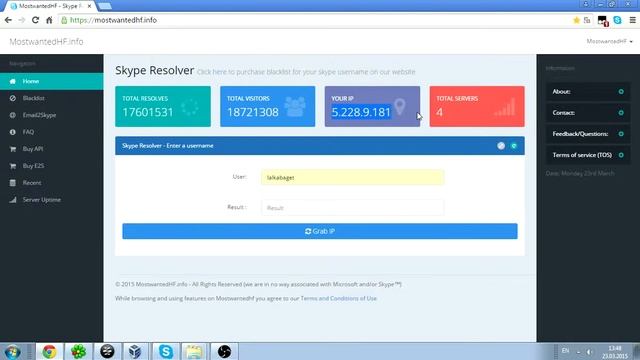Click the address bar URL

click(113, 20)
